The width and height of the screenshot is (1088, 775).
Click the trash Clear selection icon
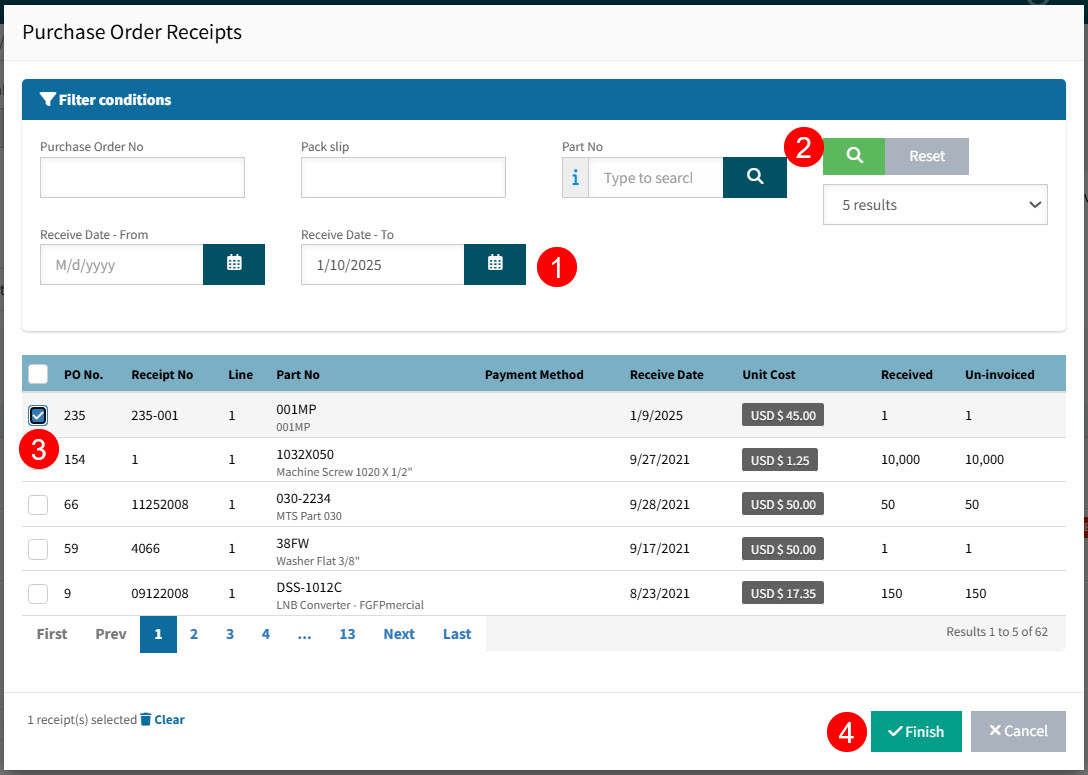pos(146,719)
